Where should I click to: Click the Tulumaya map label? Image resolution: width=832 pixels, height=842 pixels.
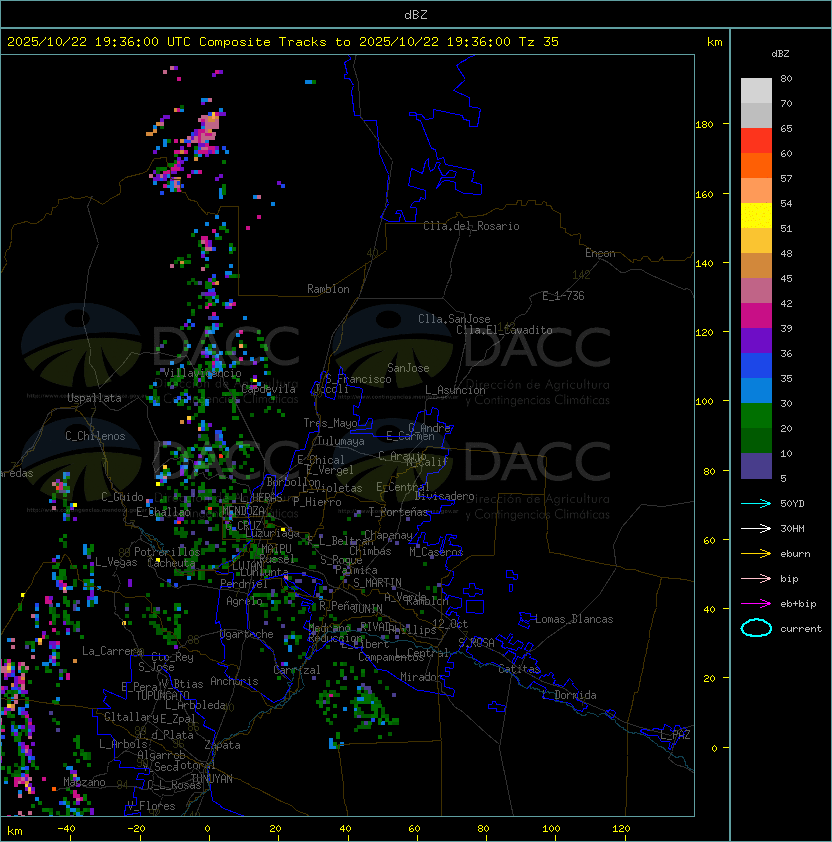point(341,441)
